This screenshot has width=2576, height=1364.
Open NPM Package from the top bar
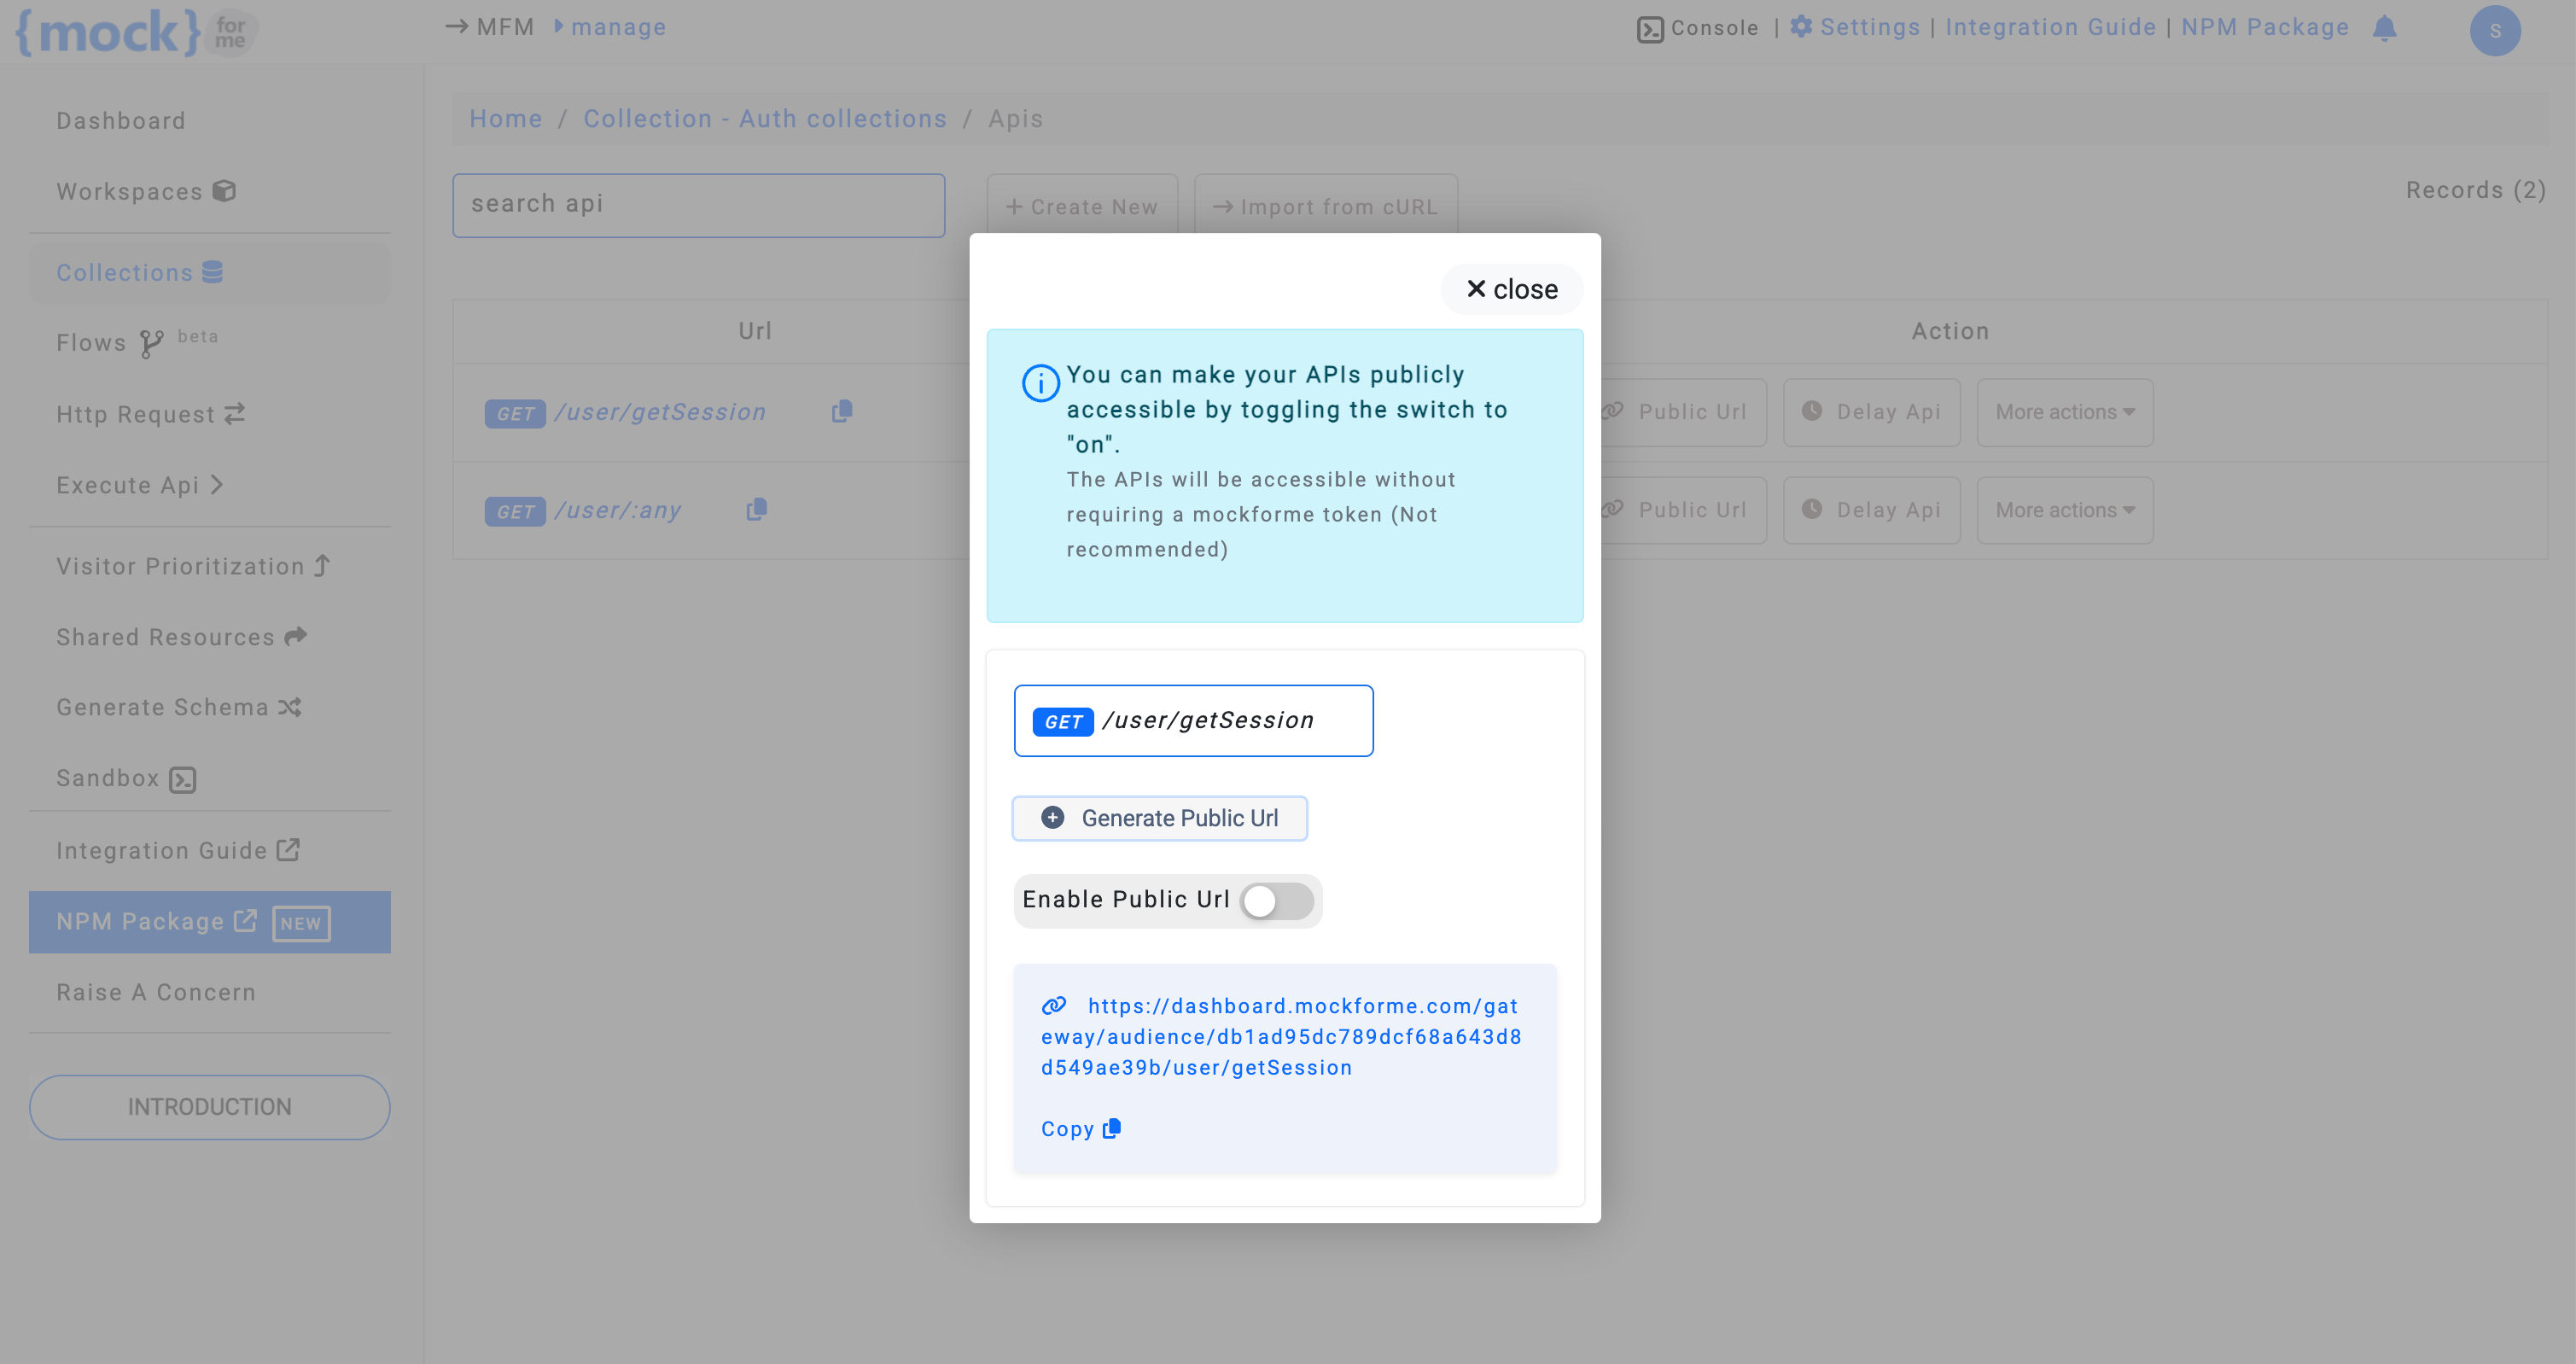2265,27
